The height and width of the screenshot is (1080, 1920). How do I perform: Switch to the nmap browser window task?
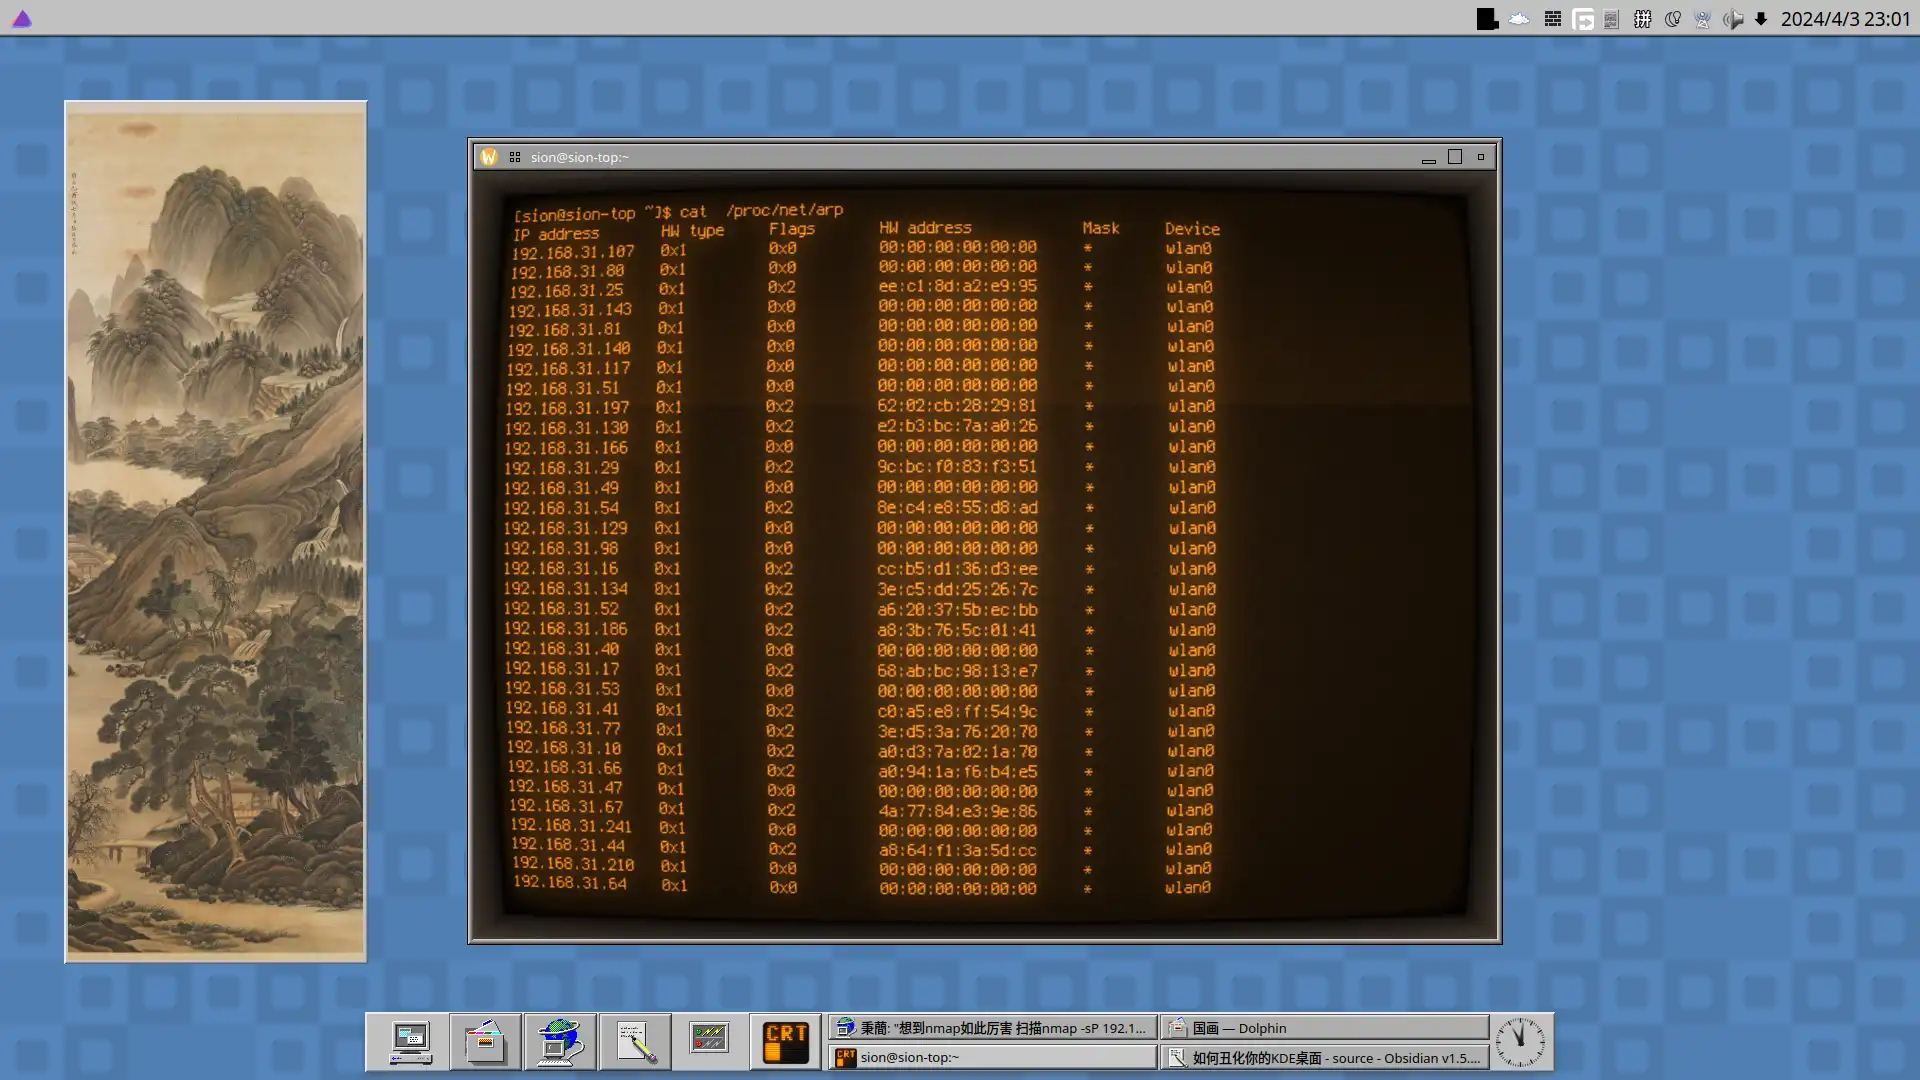(992, 1028)
